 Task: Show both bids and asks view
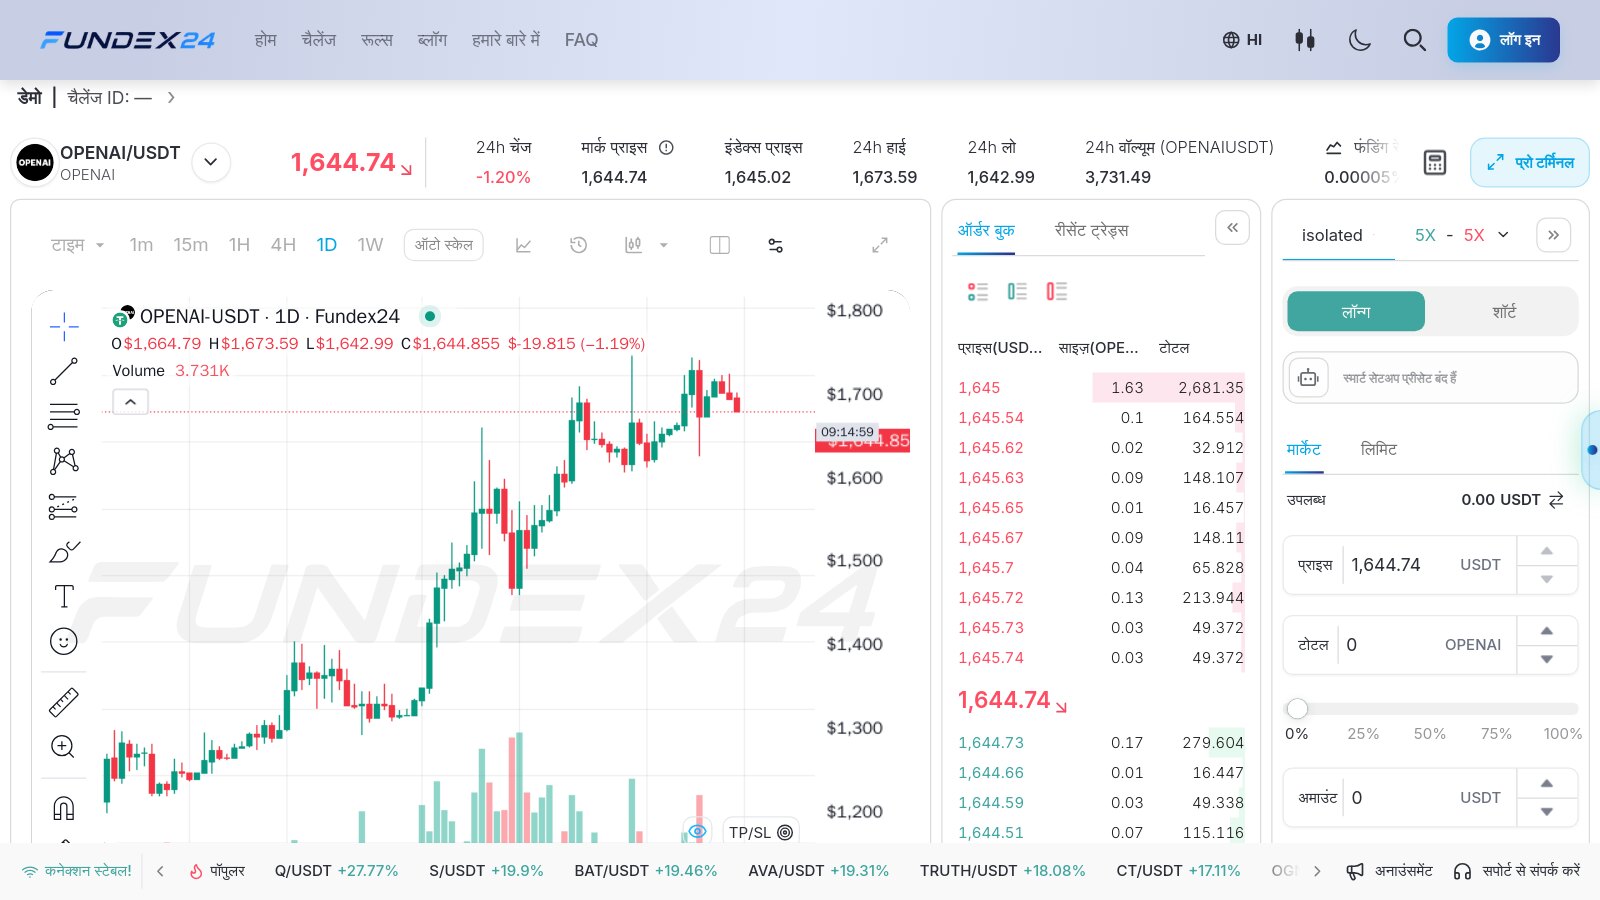[x=978, y=291]
